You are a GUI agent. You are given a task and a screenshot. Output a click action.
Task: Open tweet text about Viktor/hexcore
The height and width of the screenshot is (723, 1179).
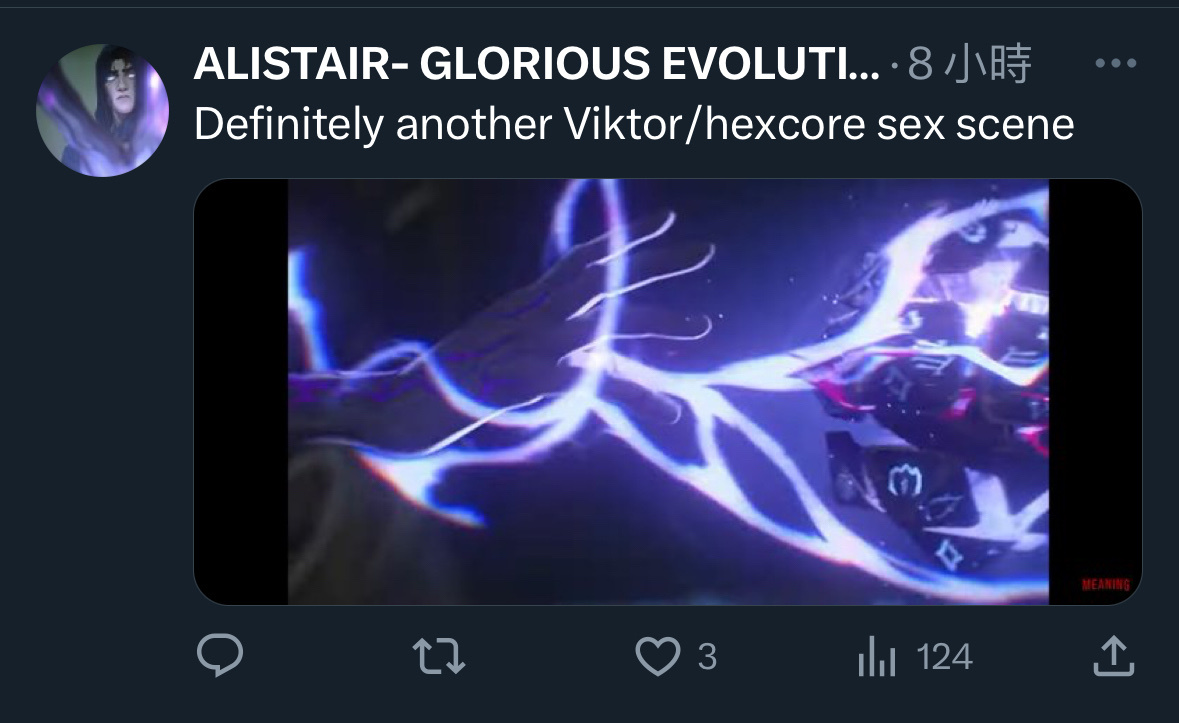coord(634,124)
